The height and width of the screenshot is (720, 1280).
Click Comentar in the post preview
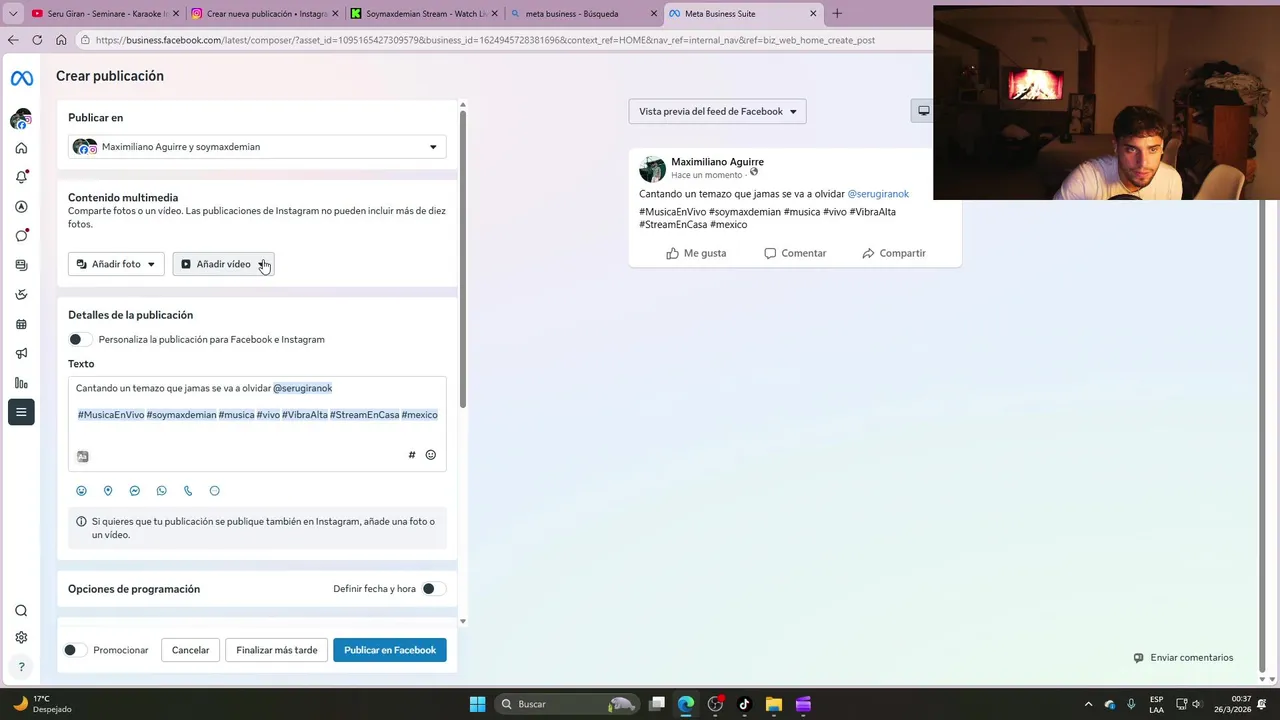795,253
